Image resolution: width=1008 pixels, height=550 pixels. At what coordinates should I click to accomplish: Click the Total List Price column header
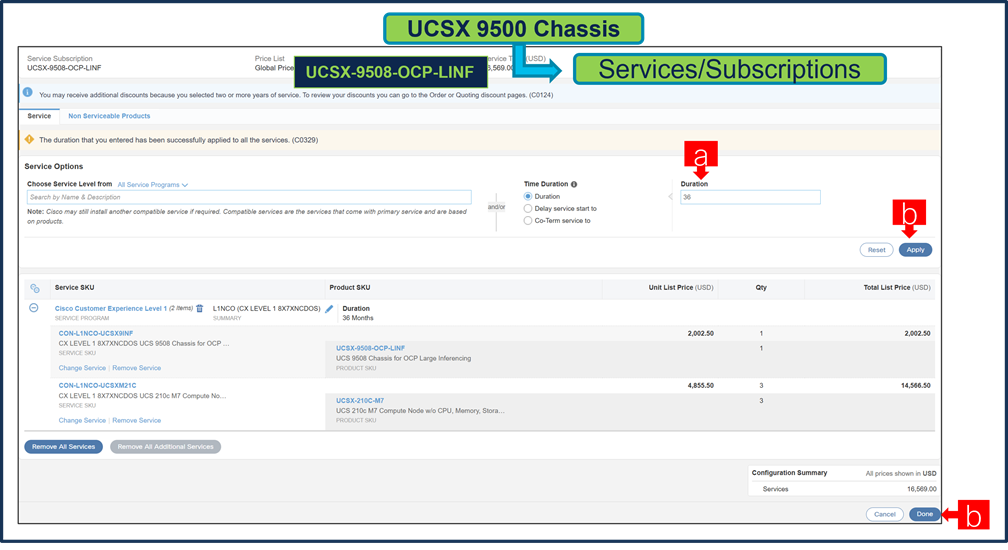tap(897, 288)
